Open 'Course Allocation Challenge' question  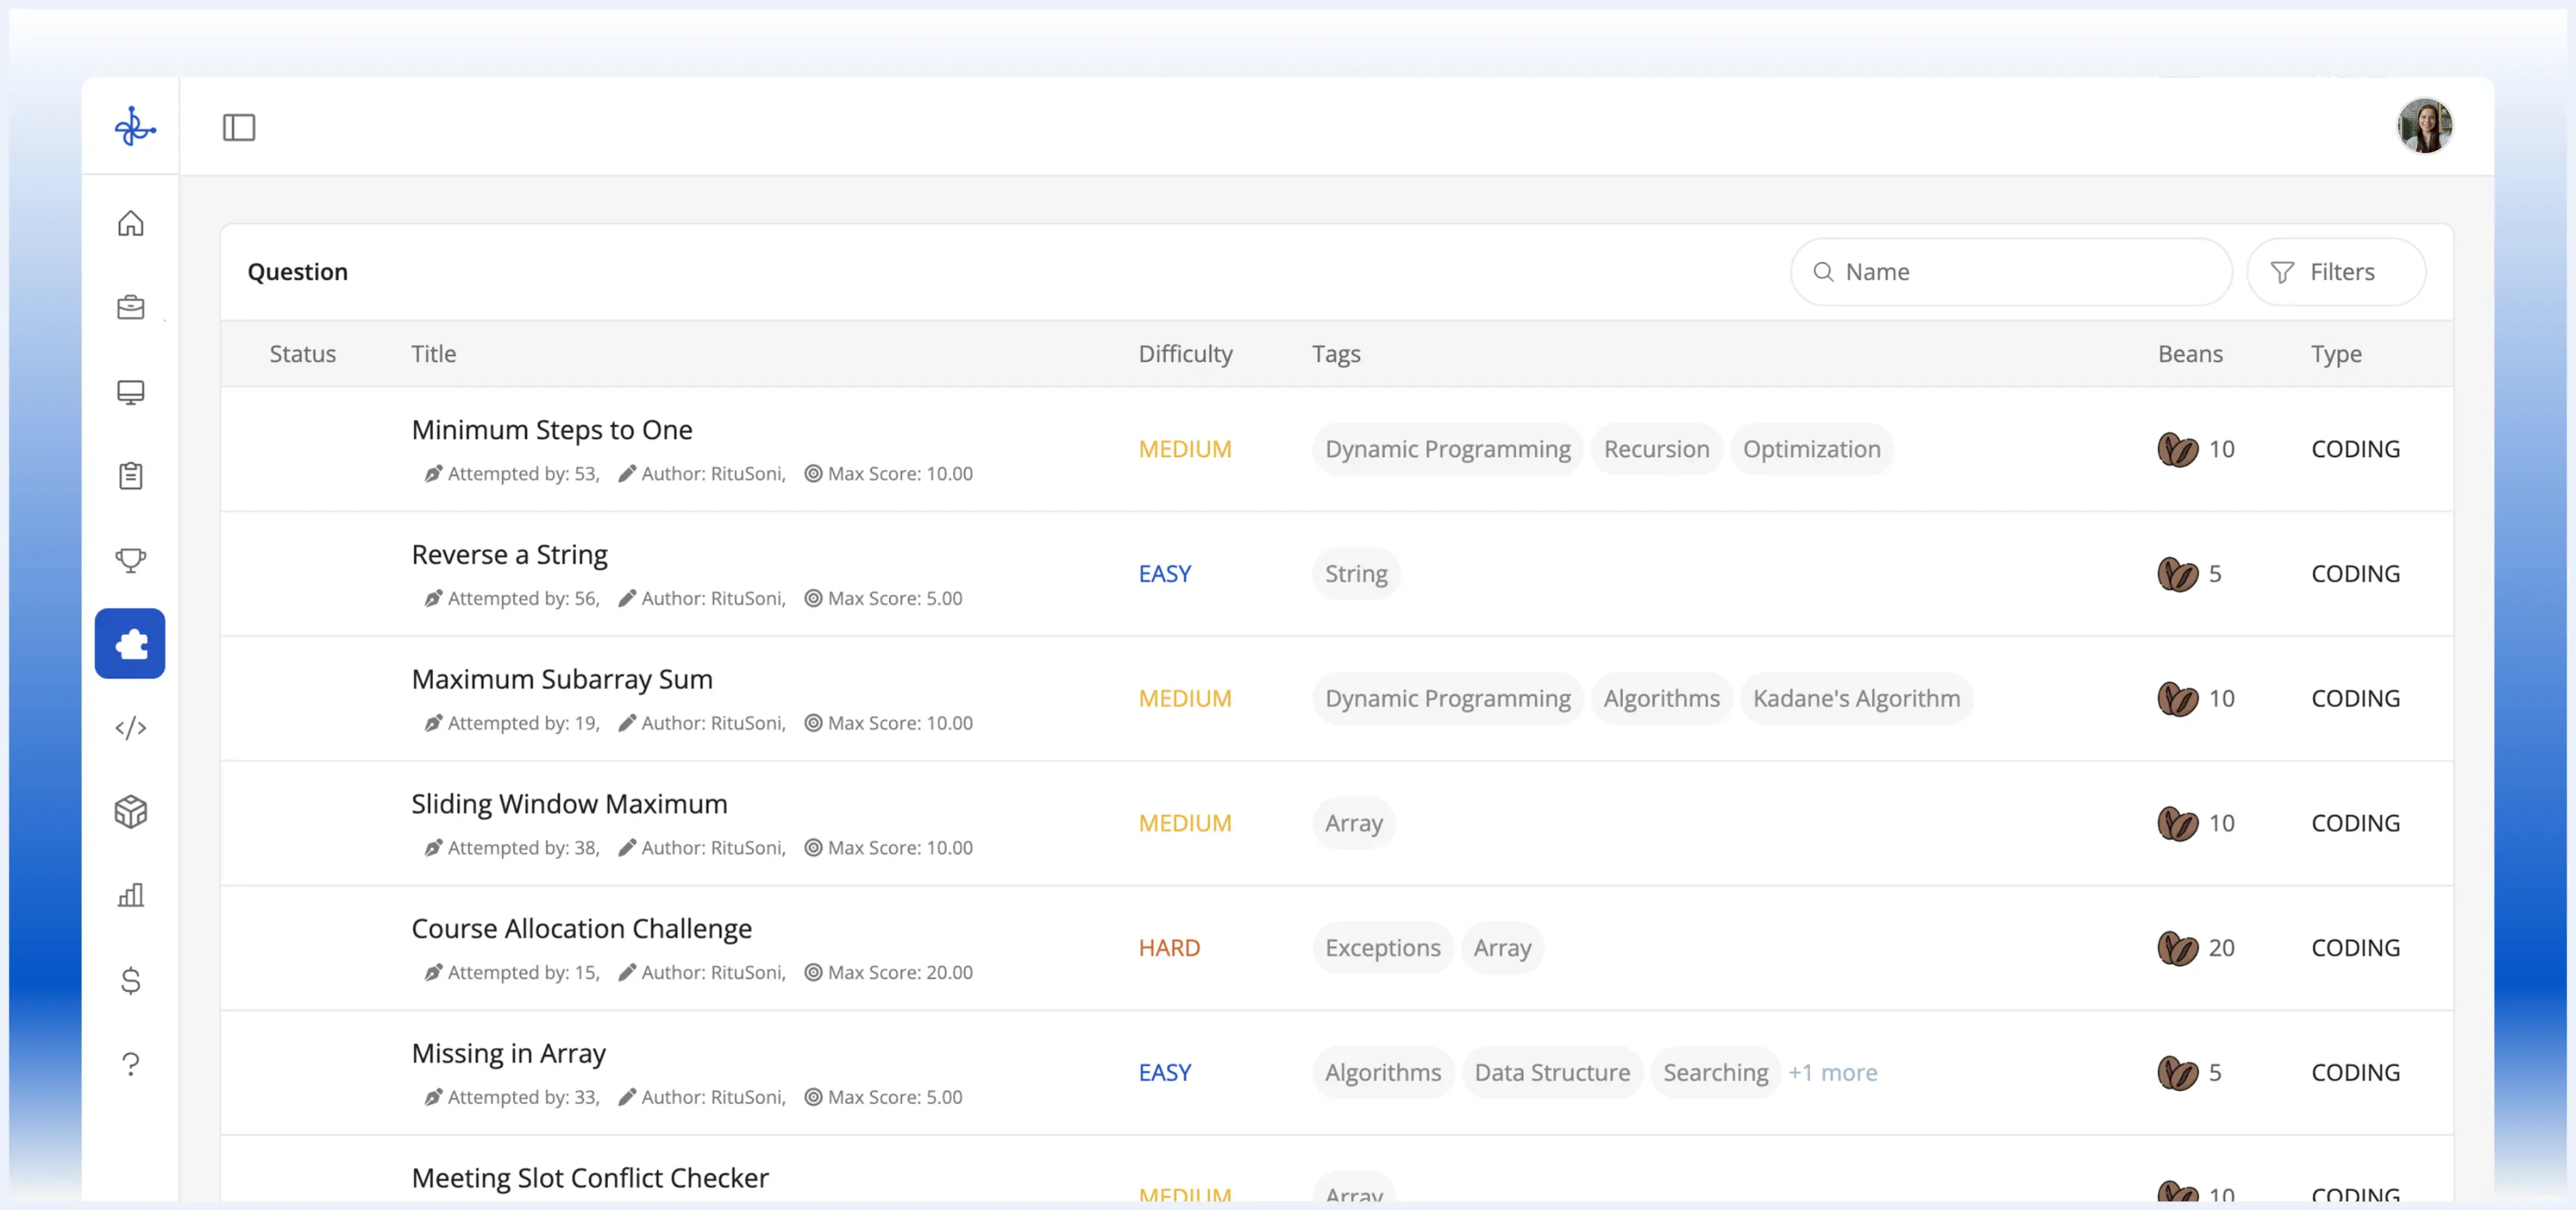point(581,928)
